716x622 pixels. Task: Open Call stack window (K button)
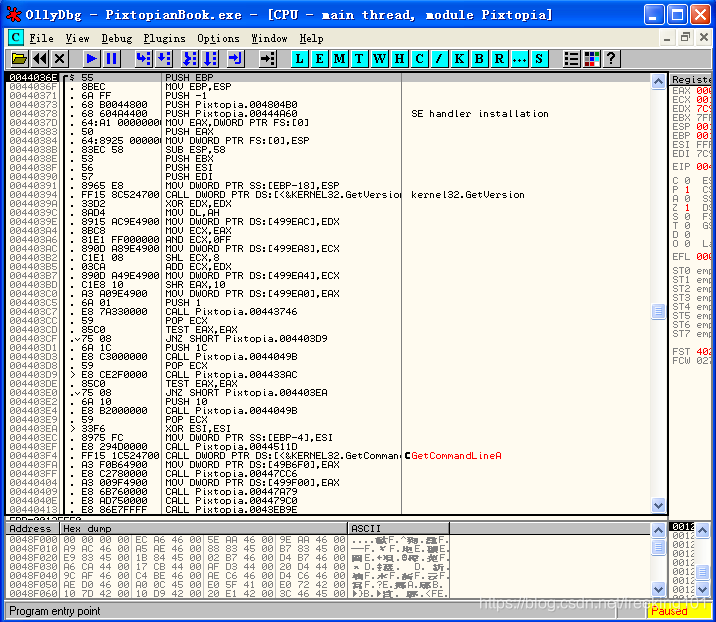(459, 58)
